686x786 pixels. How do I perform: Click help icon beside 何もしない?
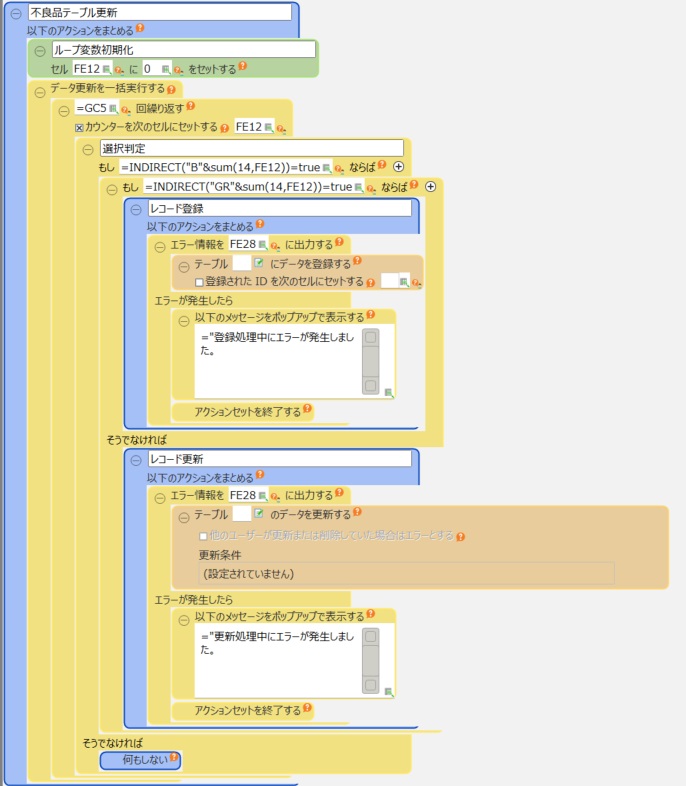click(174, 760)
